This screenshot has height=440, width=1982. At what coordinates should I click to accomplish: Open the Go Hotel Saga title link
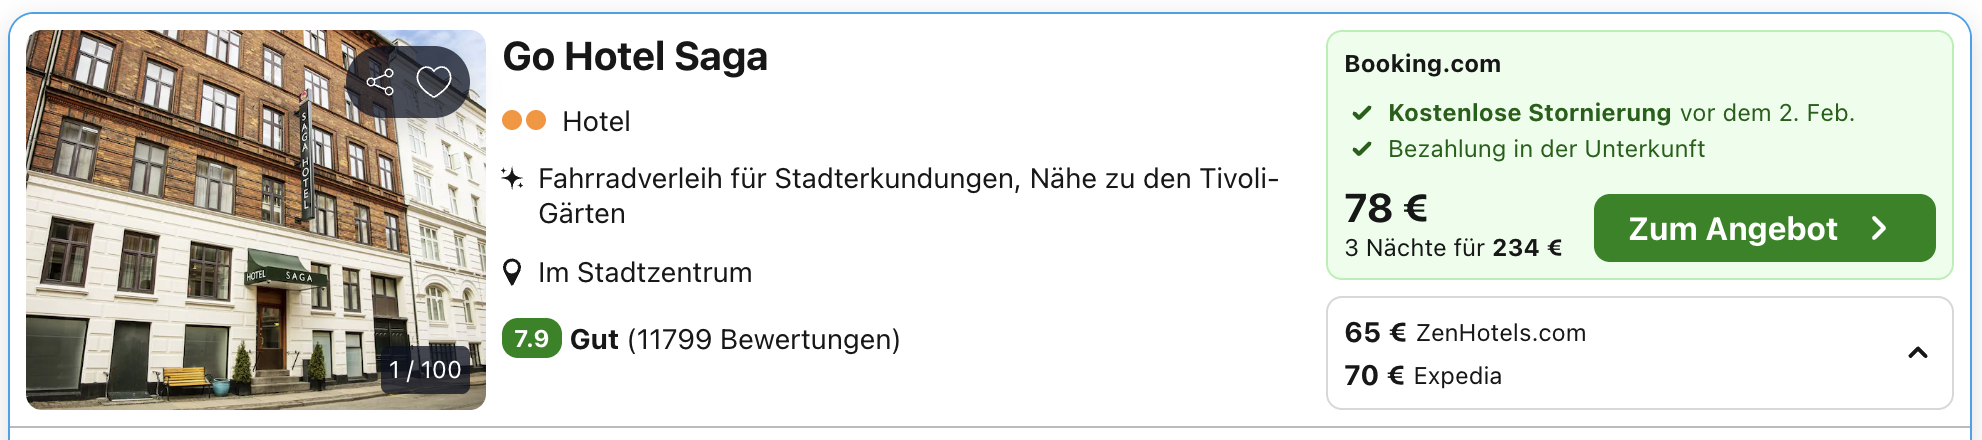[635, 57]
